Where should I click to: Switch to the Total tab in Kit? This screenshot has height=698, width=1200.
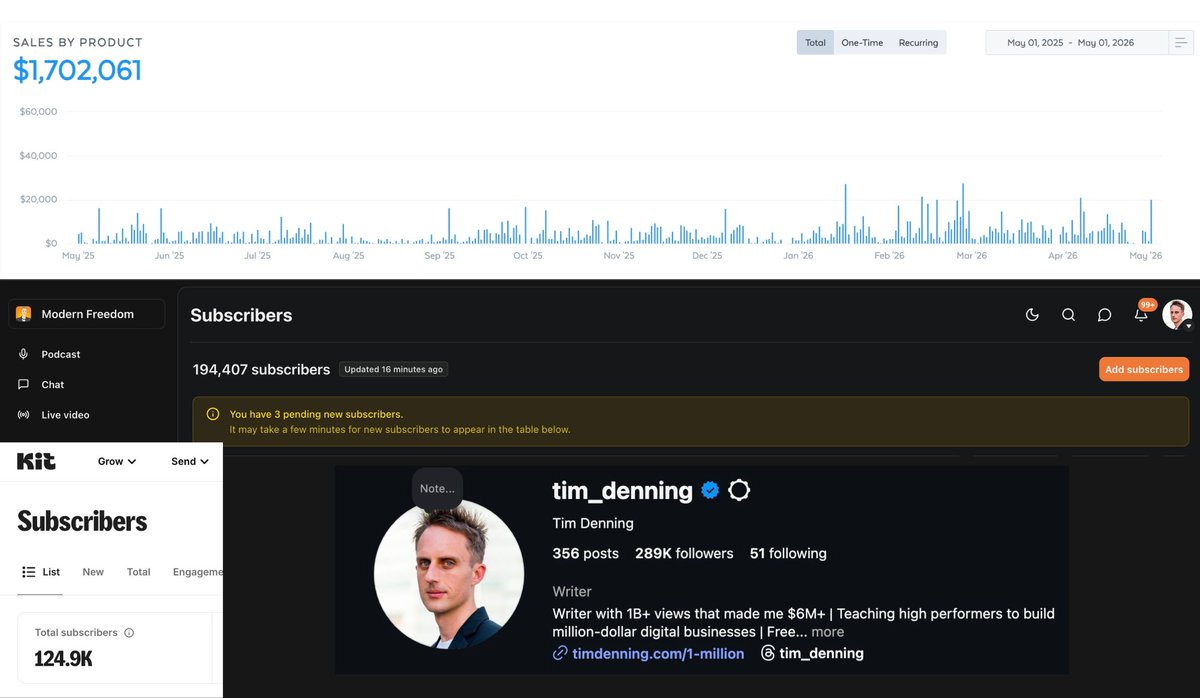138,572
